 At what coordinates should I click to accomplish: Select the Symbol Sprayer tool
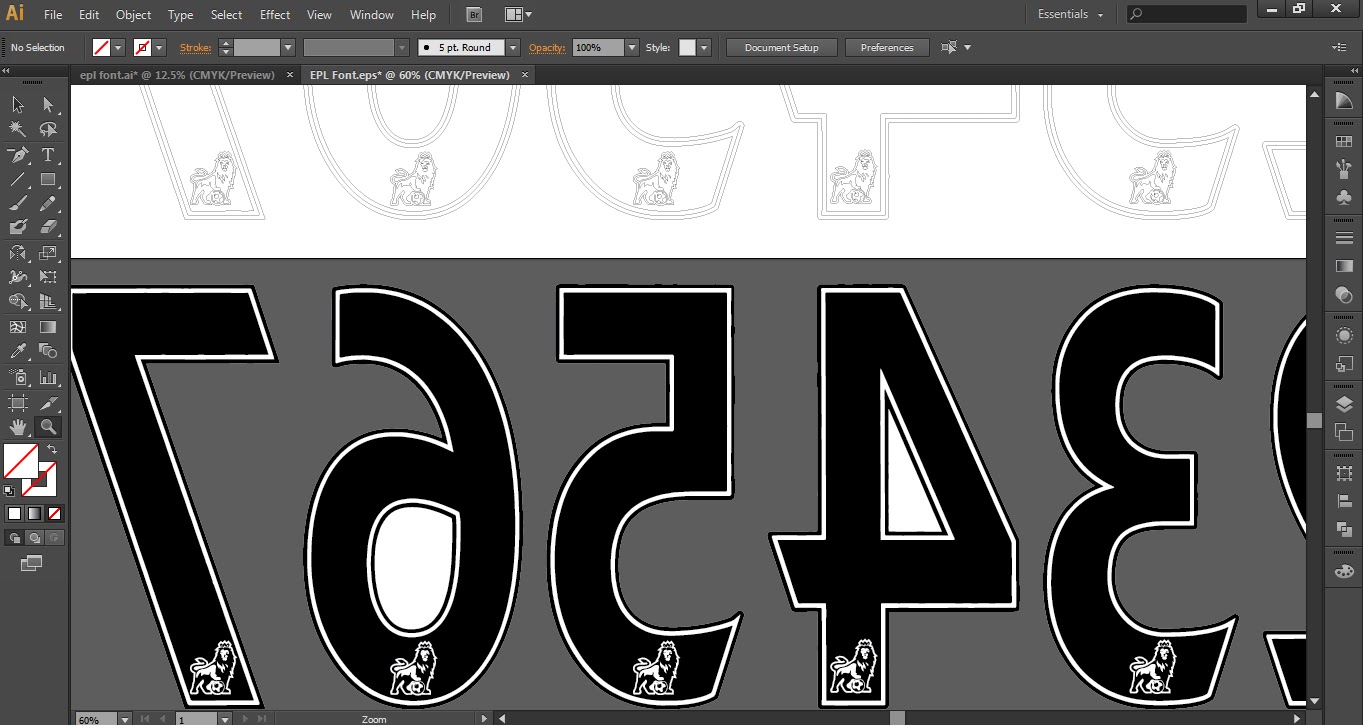(18, 377)
